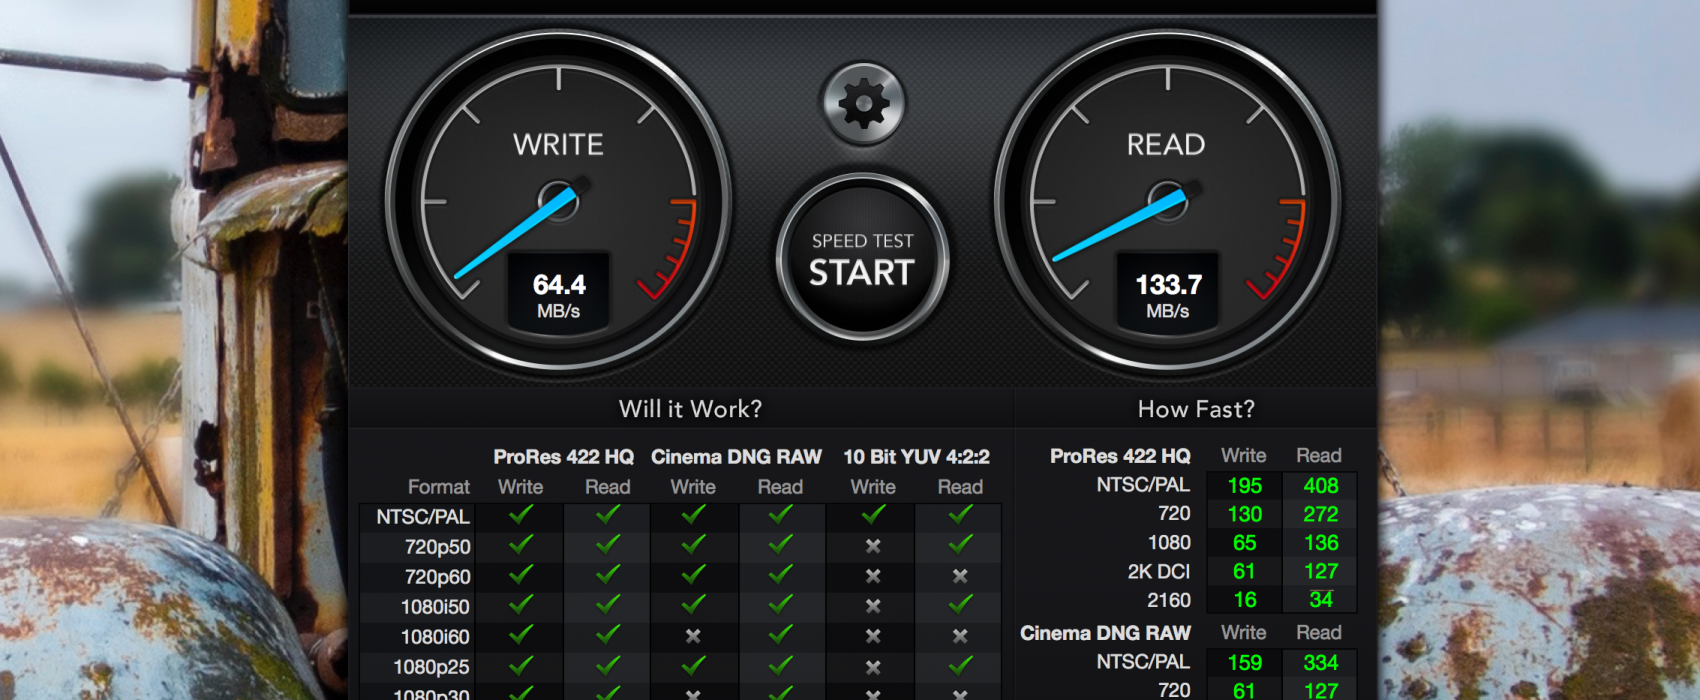The height and width of the screenshot is (700, 1700).
Task: Click ProRes 422 HQ header in Will it Work table
Action: point(563,457)
